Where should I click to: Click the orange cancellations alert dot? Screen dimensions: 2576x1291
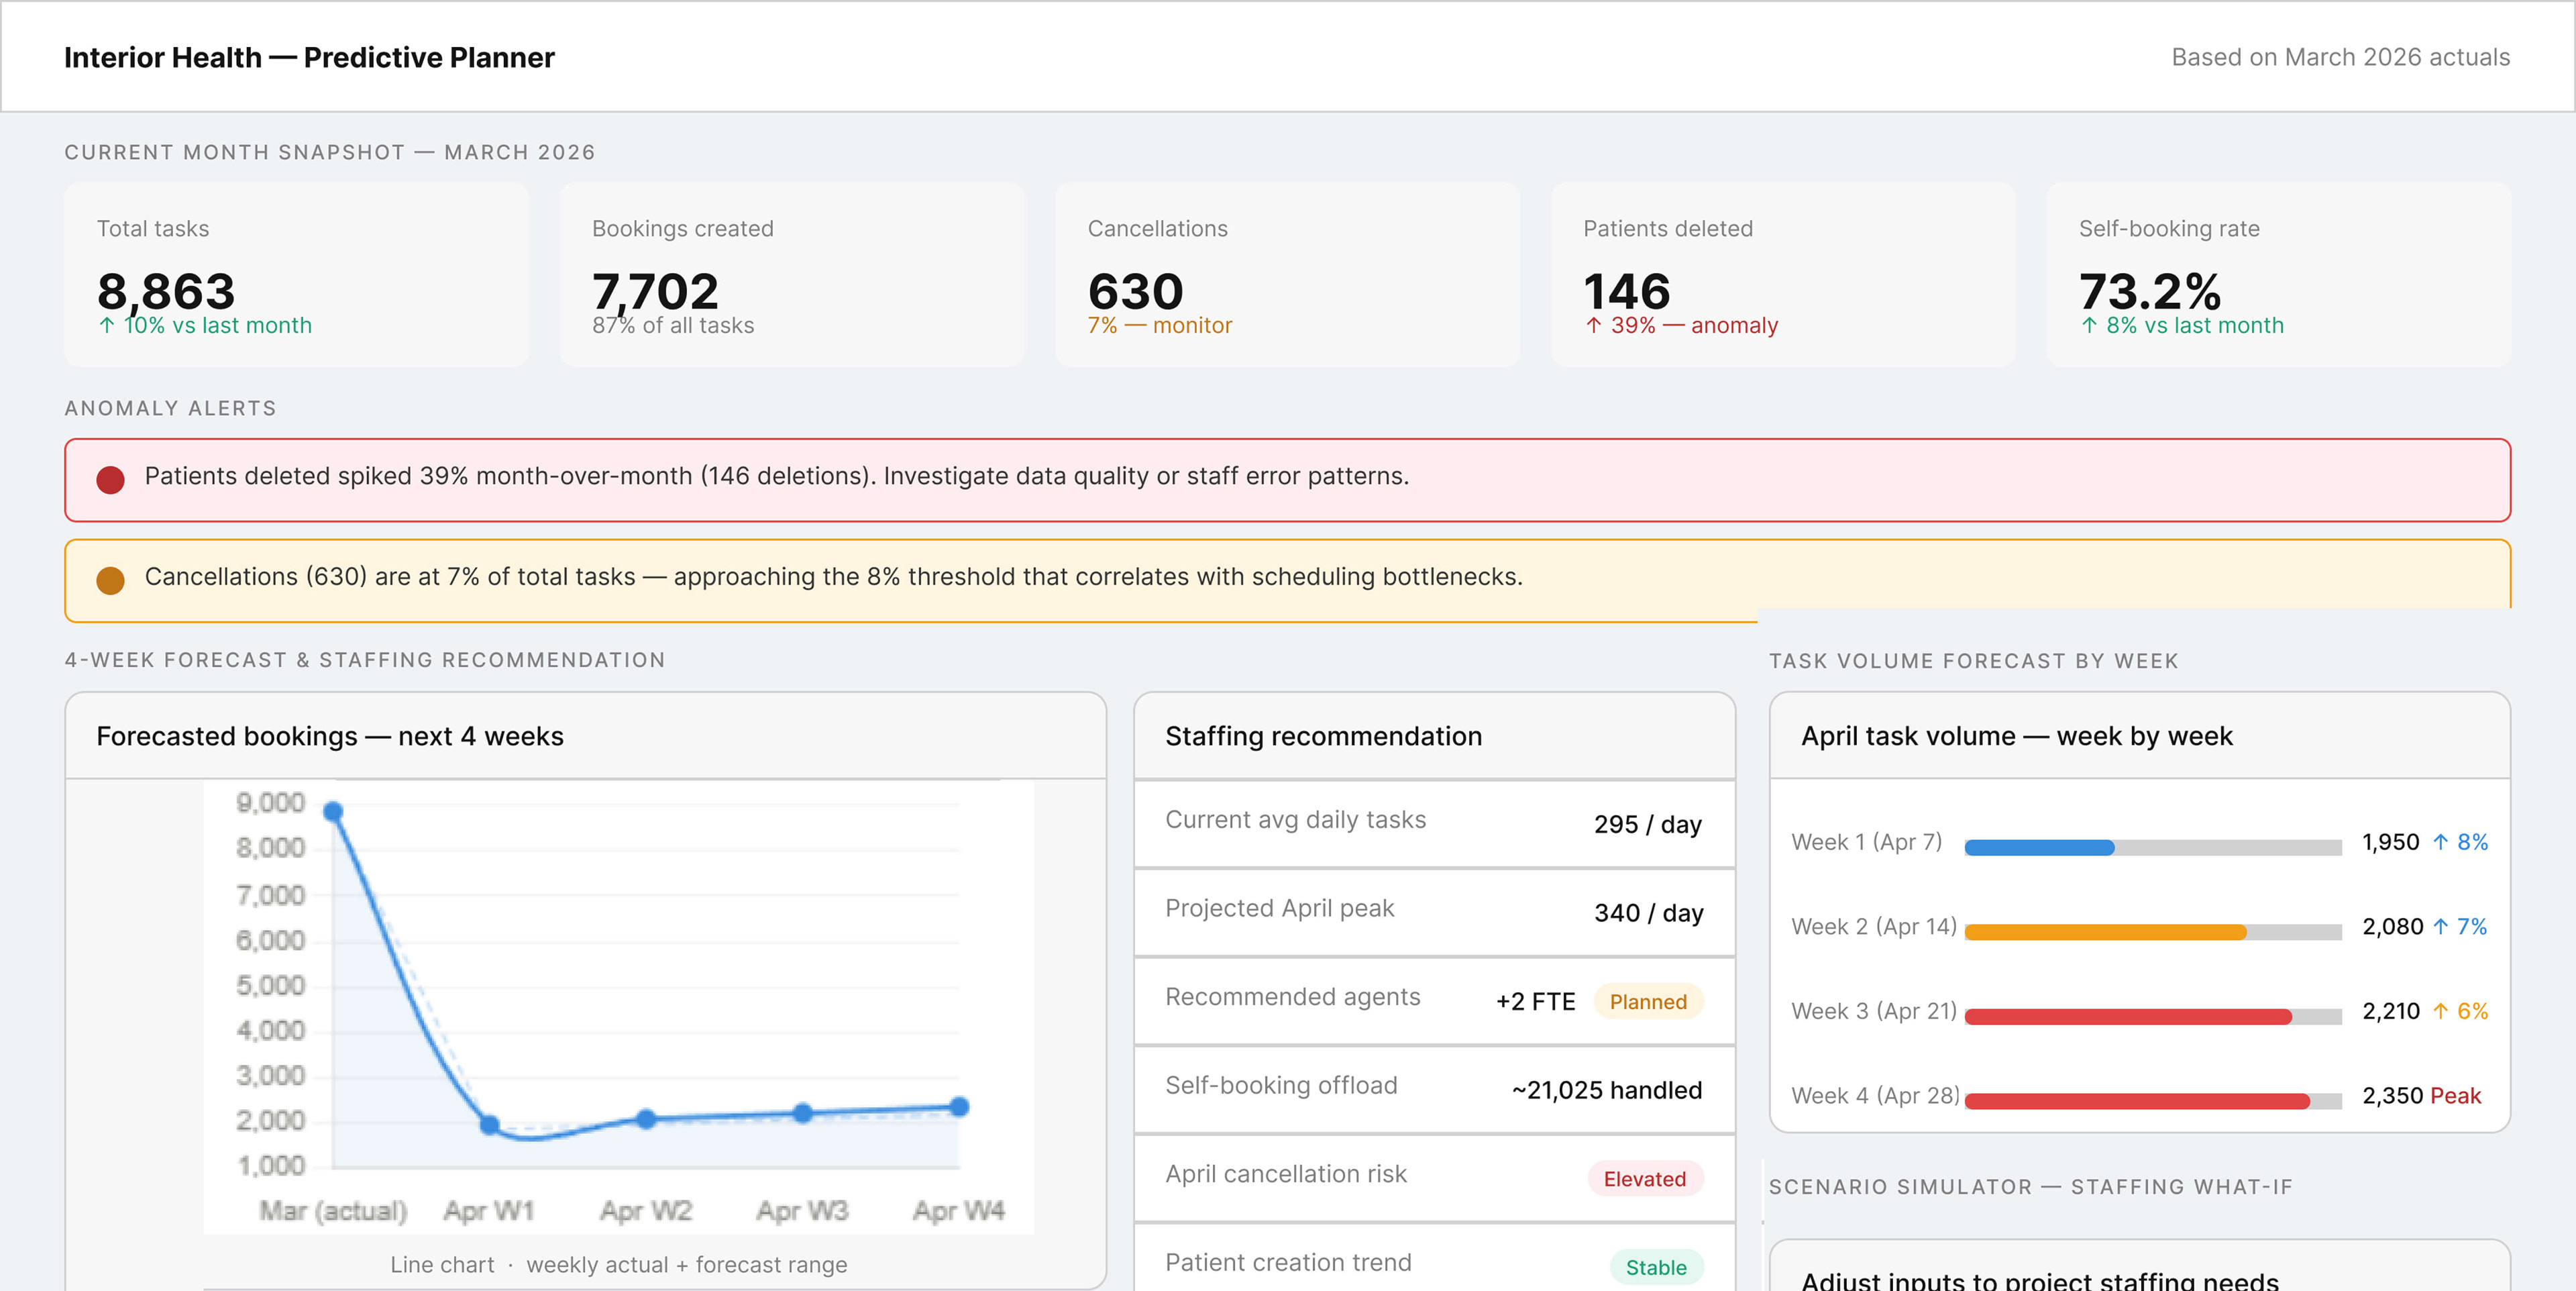(x=110, y=580)
